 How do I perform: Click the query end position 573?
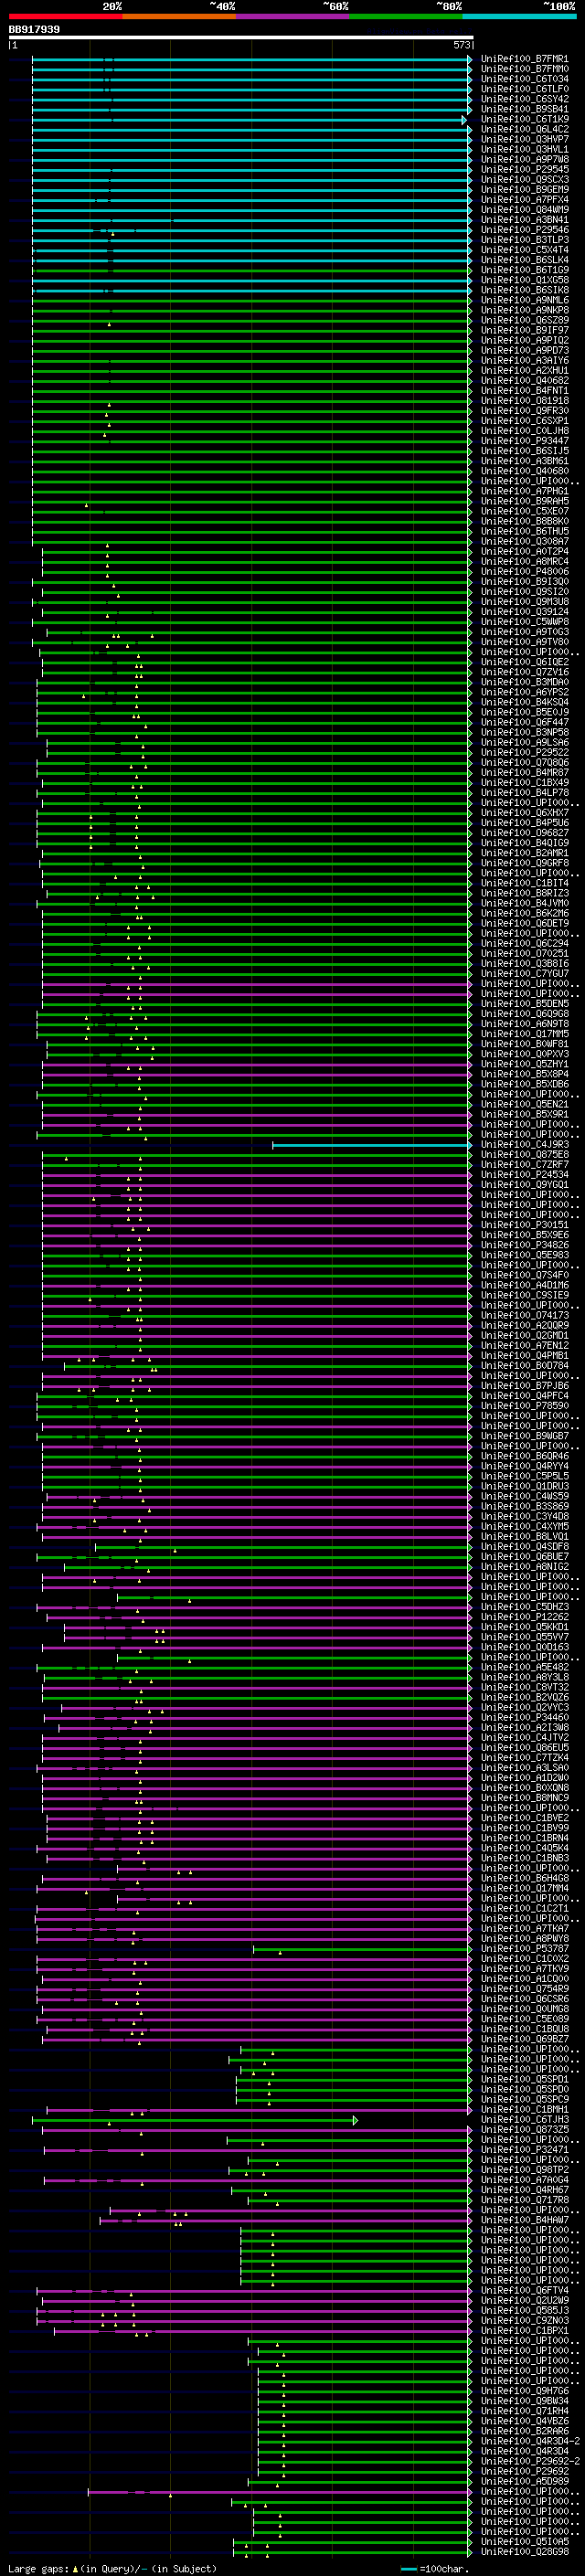click(462, 46)
